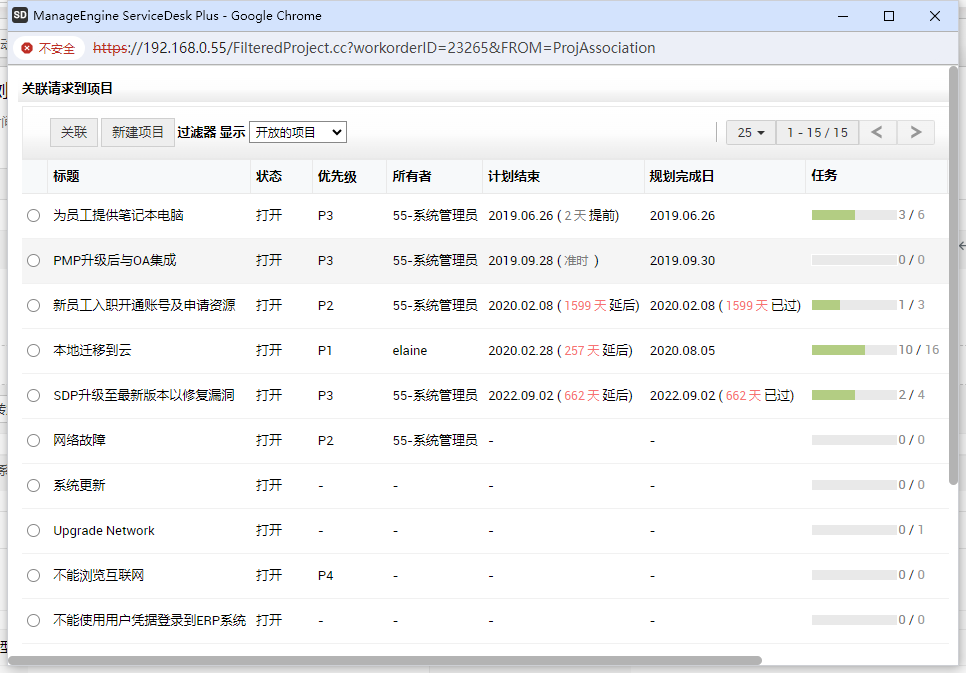Viewport: 966px width, 673px height.
Task: Sort by 优先级 column header
Action: 337,176
